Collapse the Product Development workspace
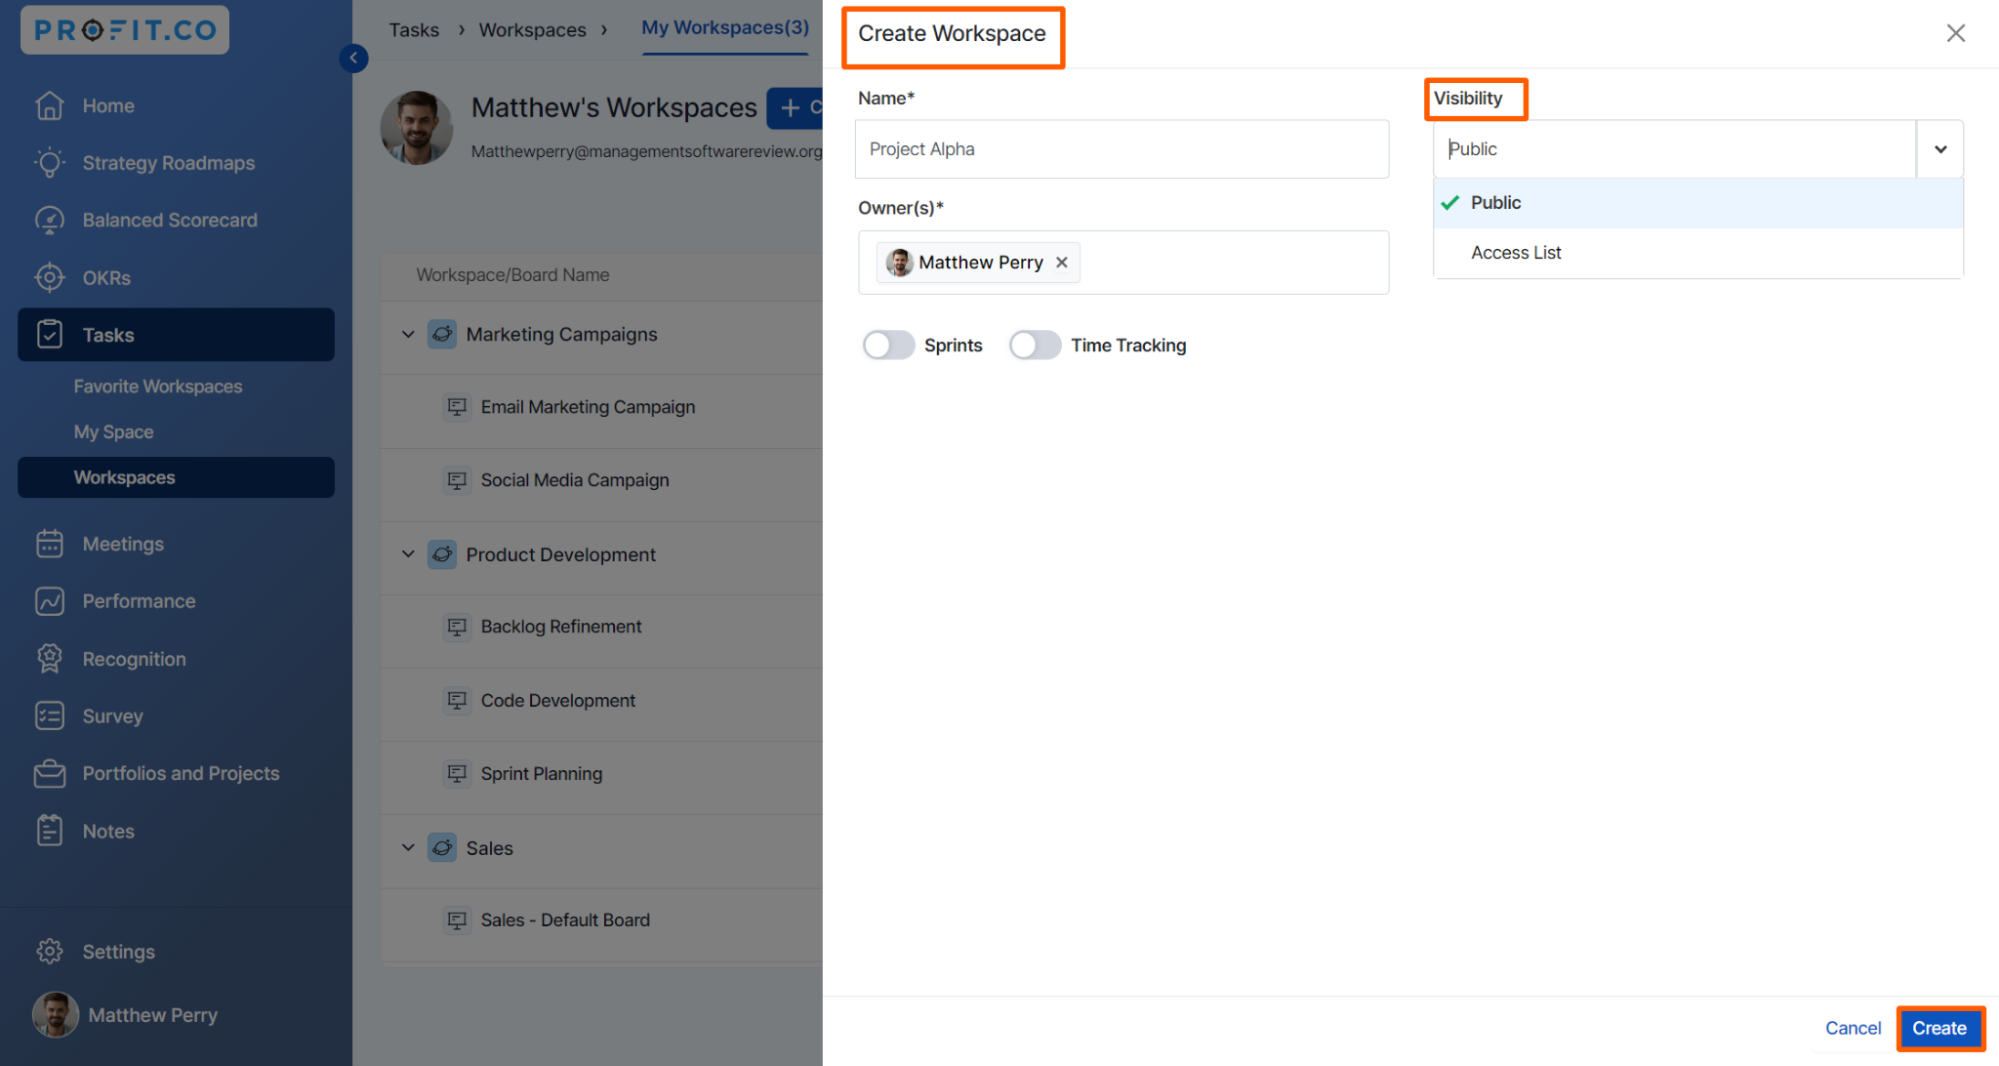1999x1066 pixels. 408,554
